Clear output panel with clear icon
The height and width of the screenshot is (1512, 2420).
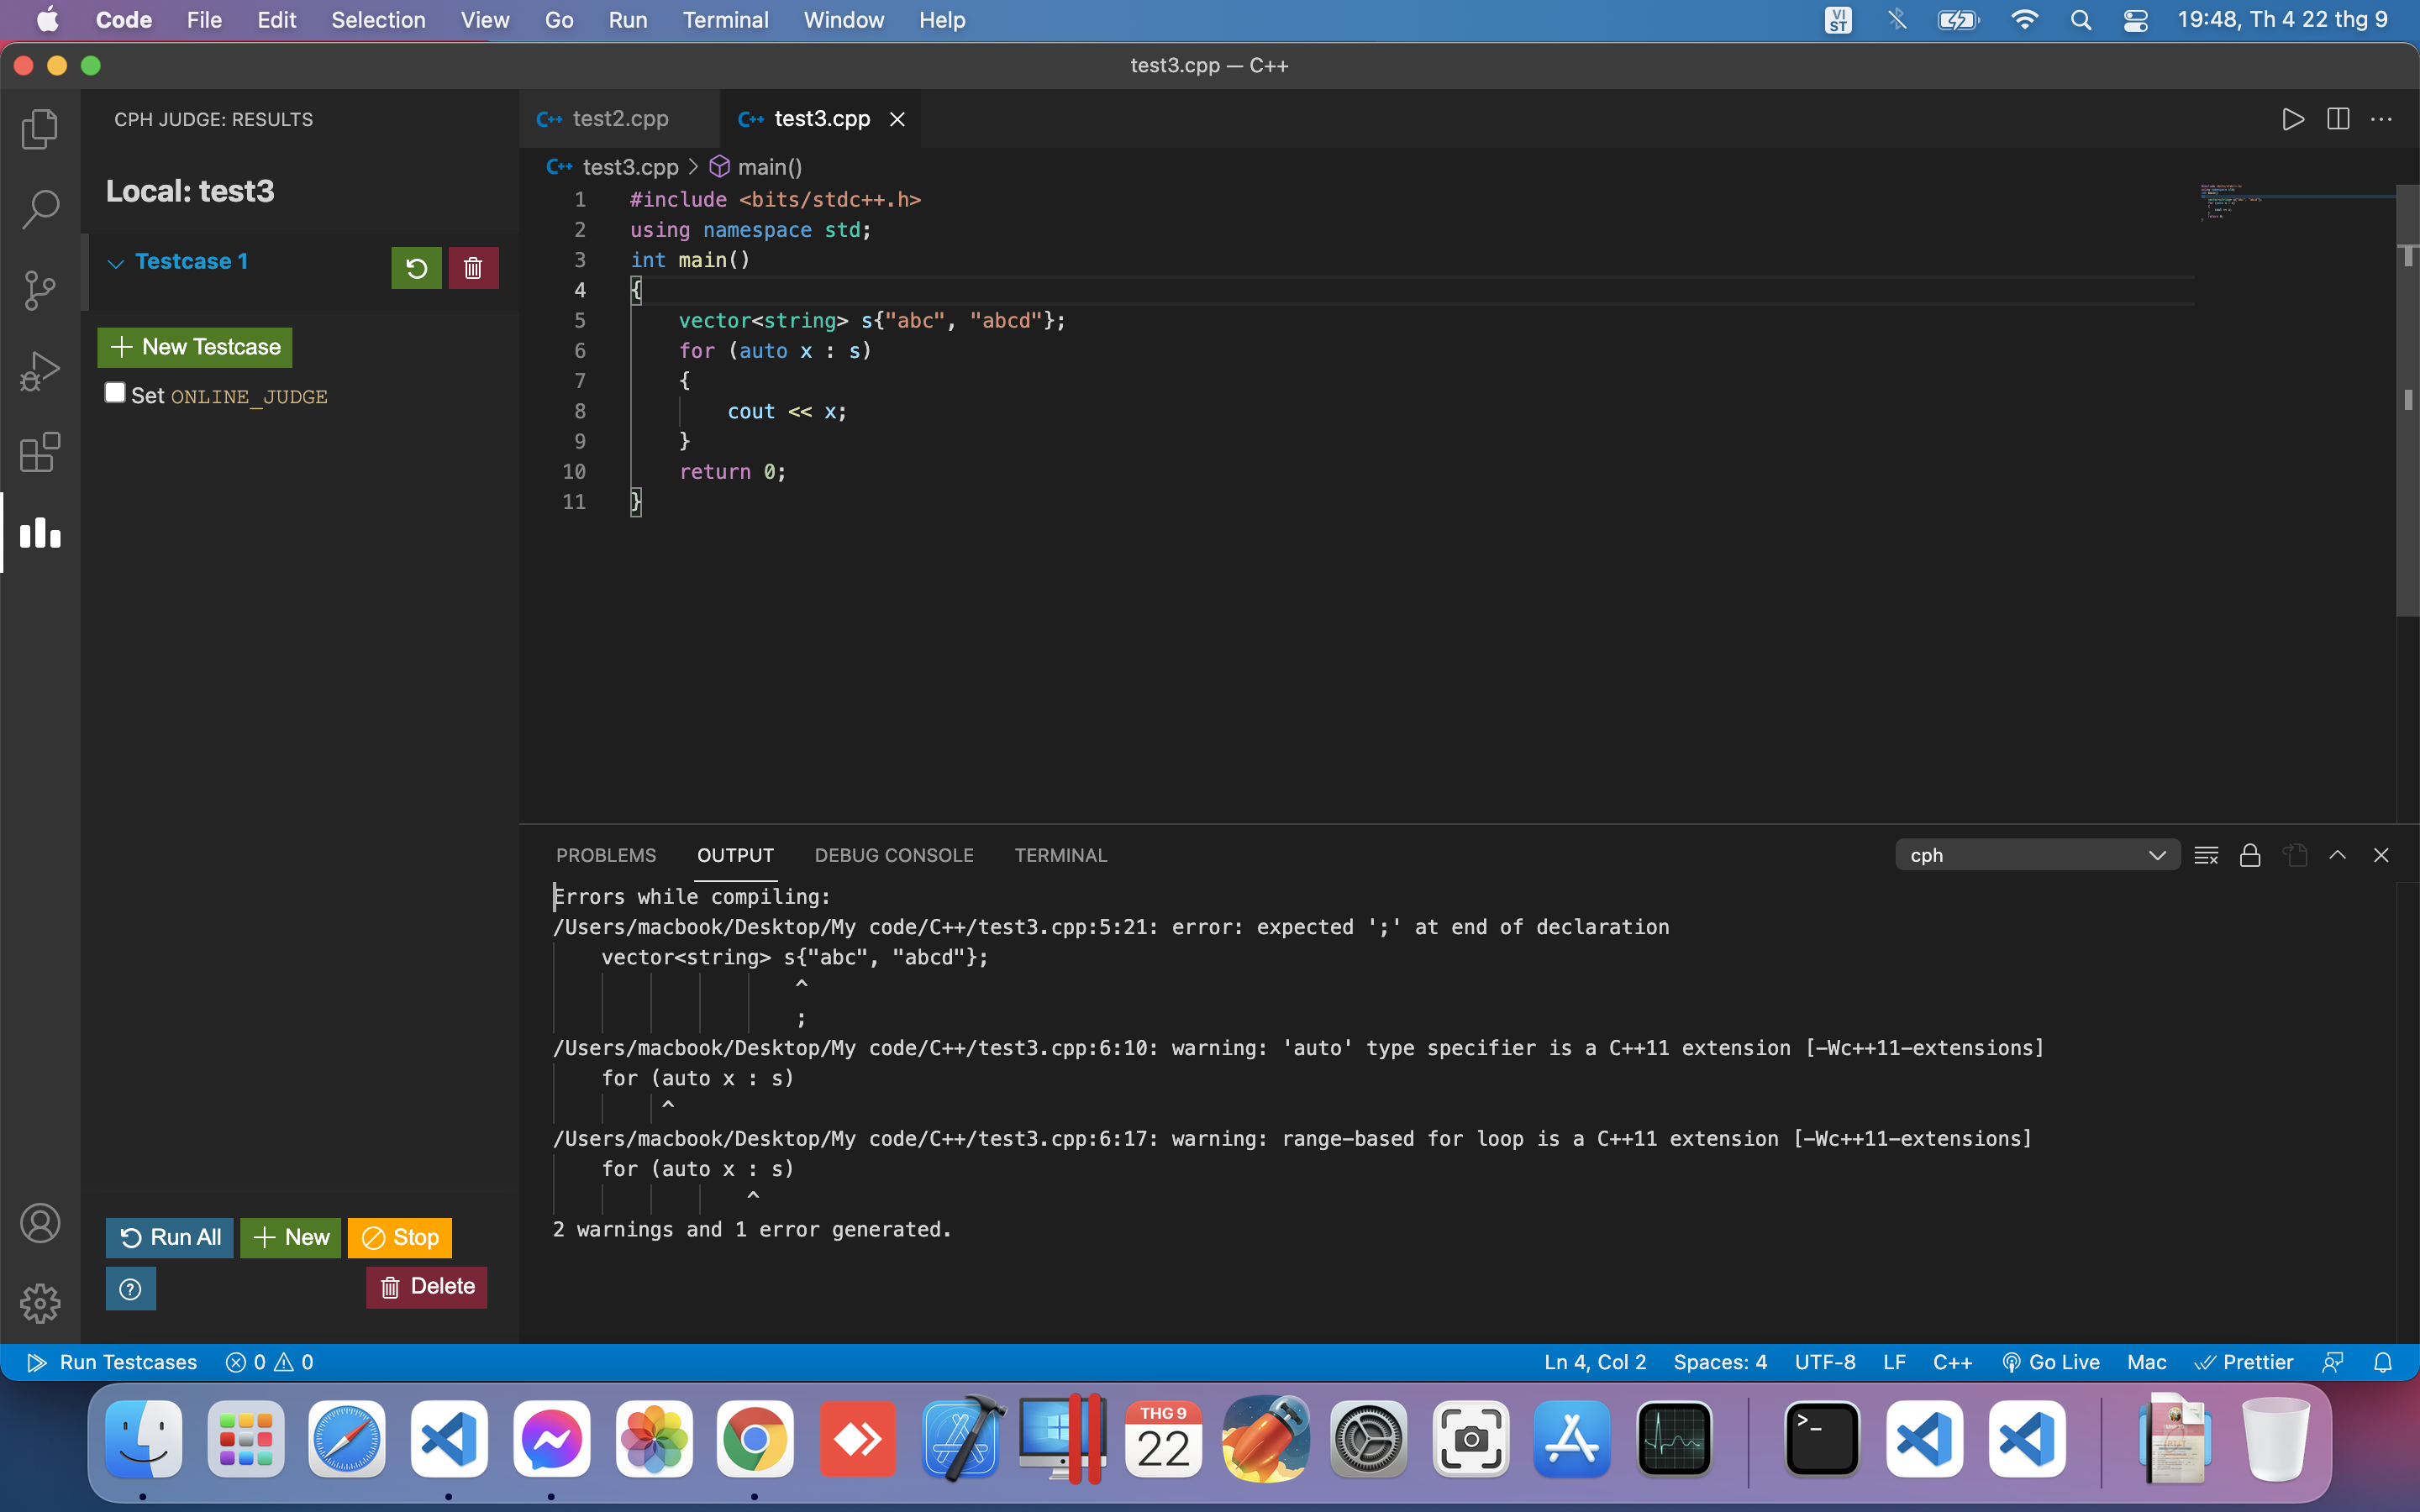2206,855
